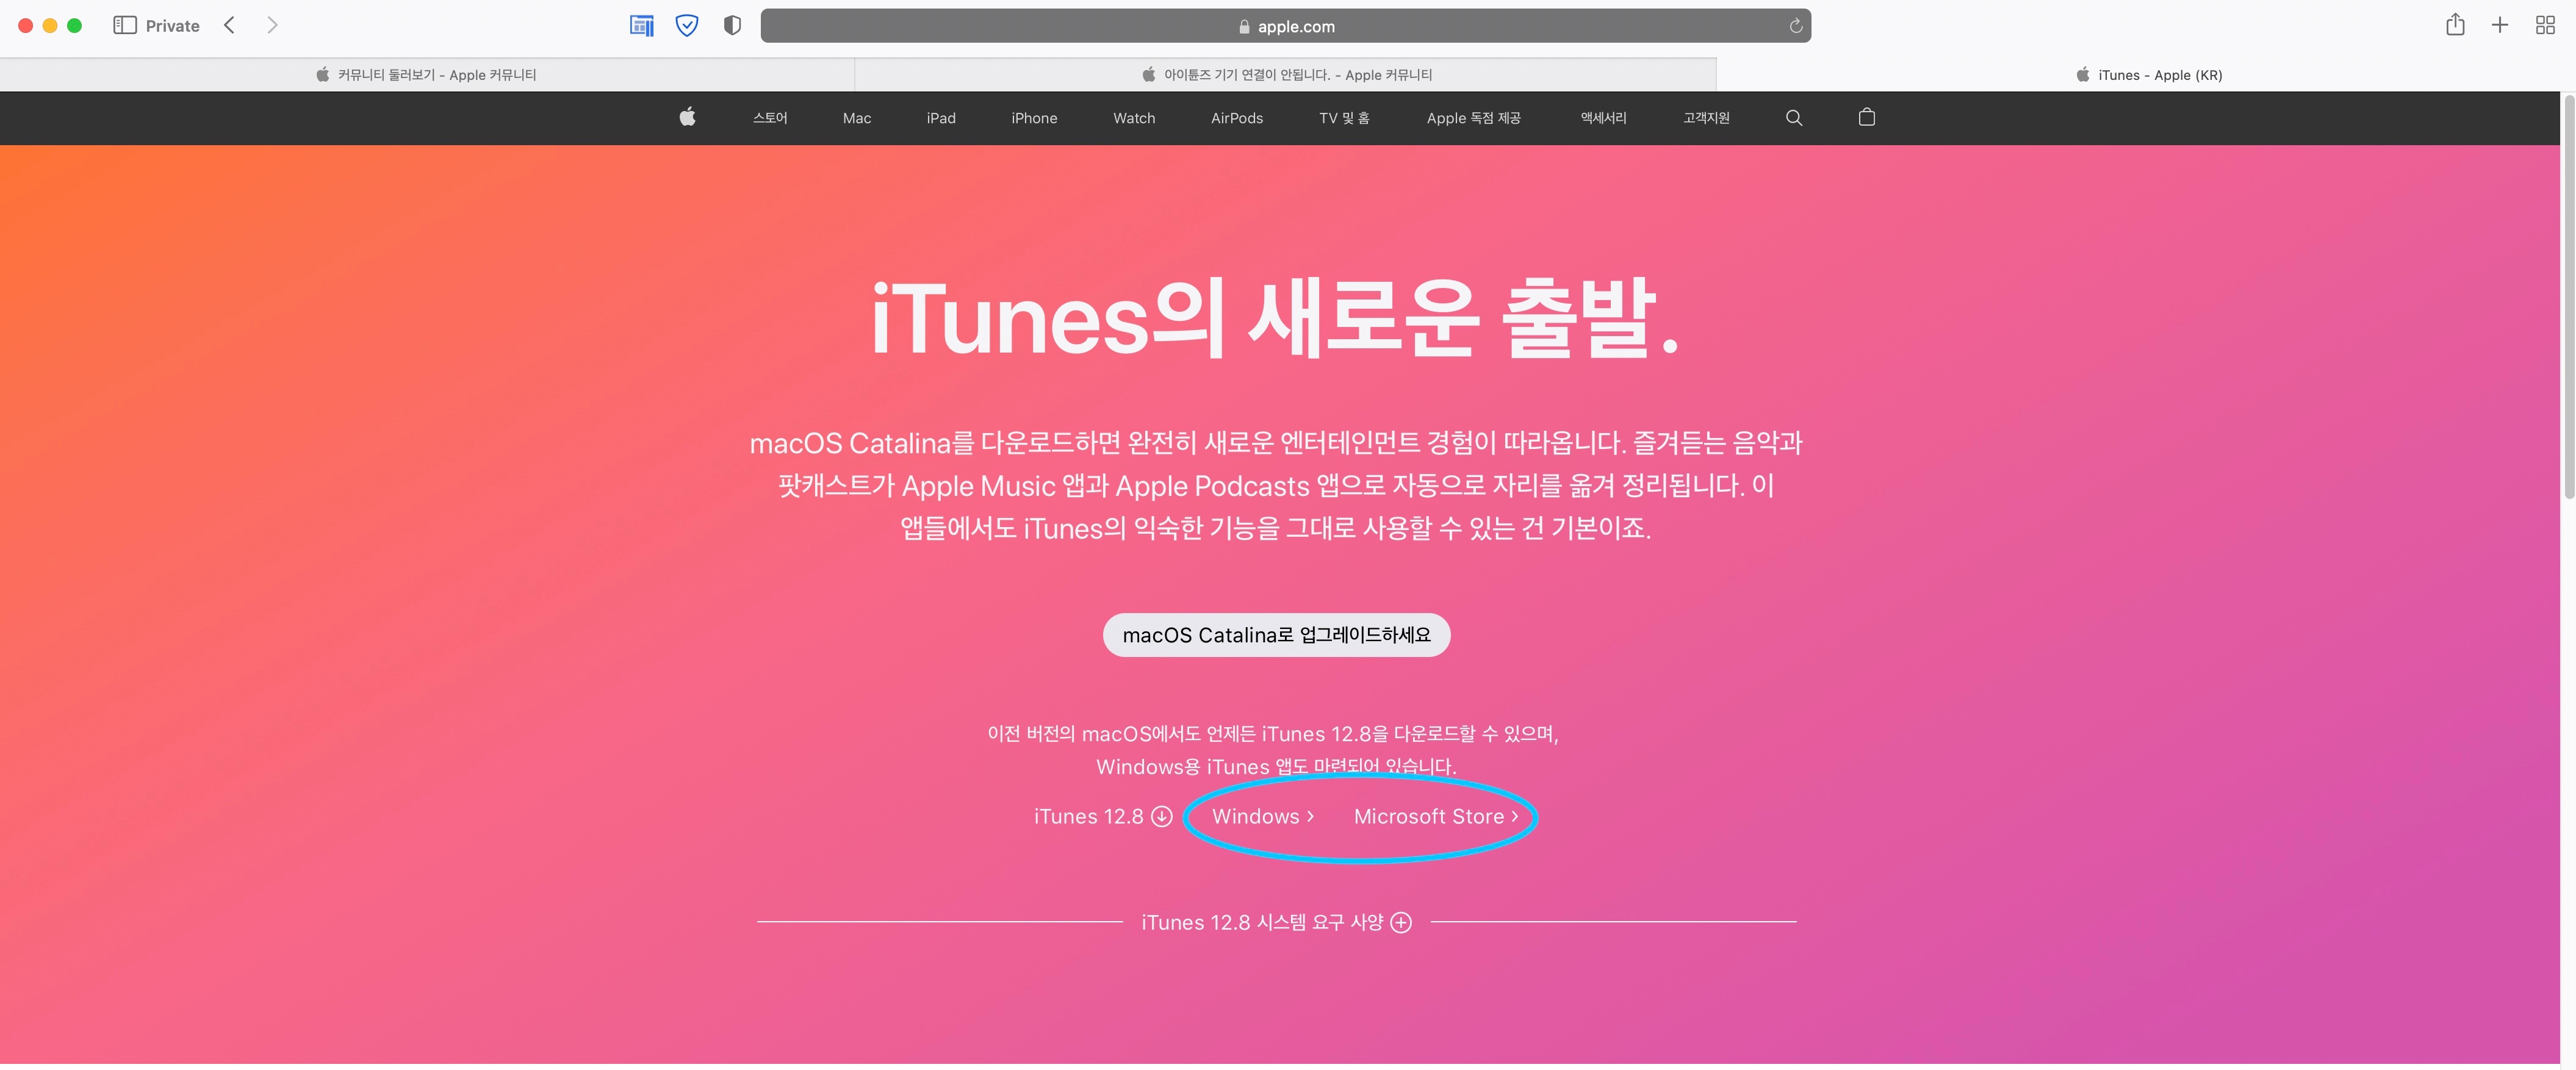Show tab overview grid icon
The height and width of the screenshot is (1070, 2576).
[2545, 25]
